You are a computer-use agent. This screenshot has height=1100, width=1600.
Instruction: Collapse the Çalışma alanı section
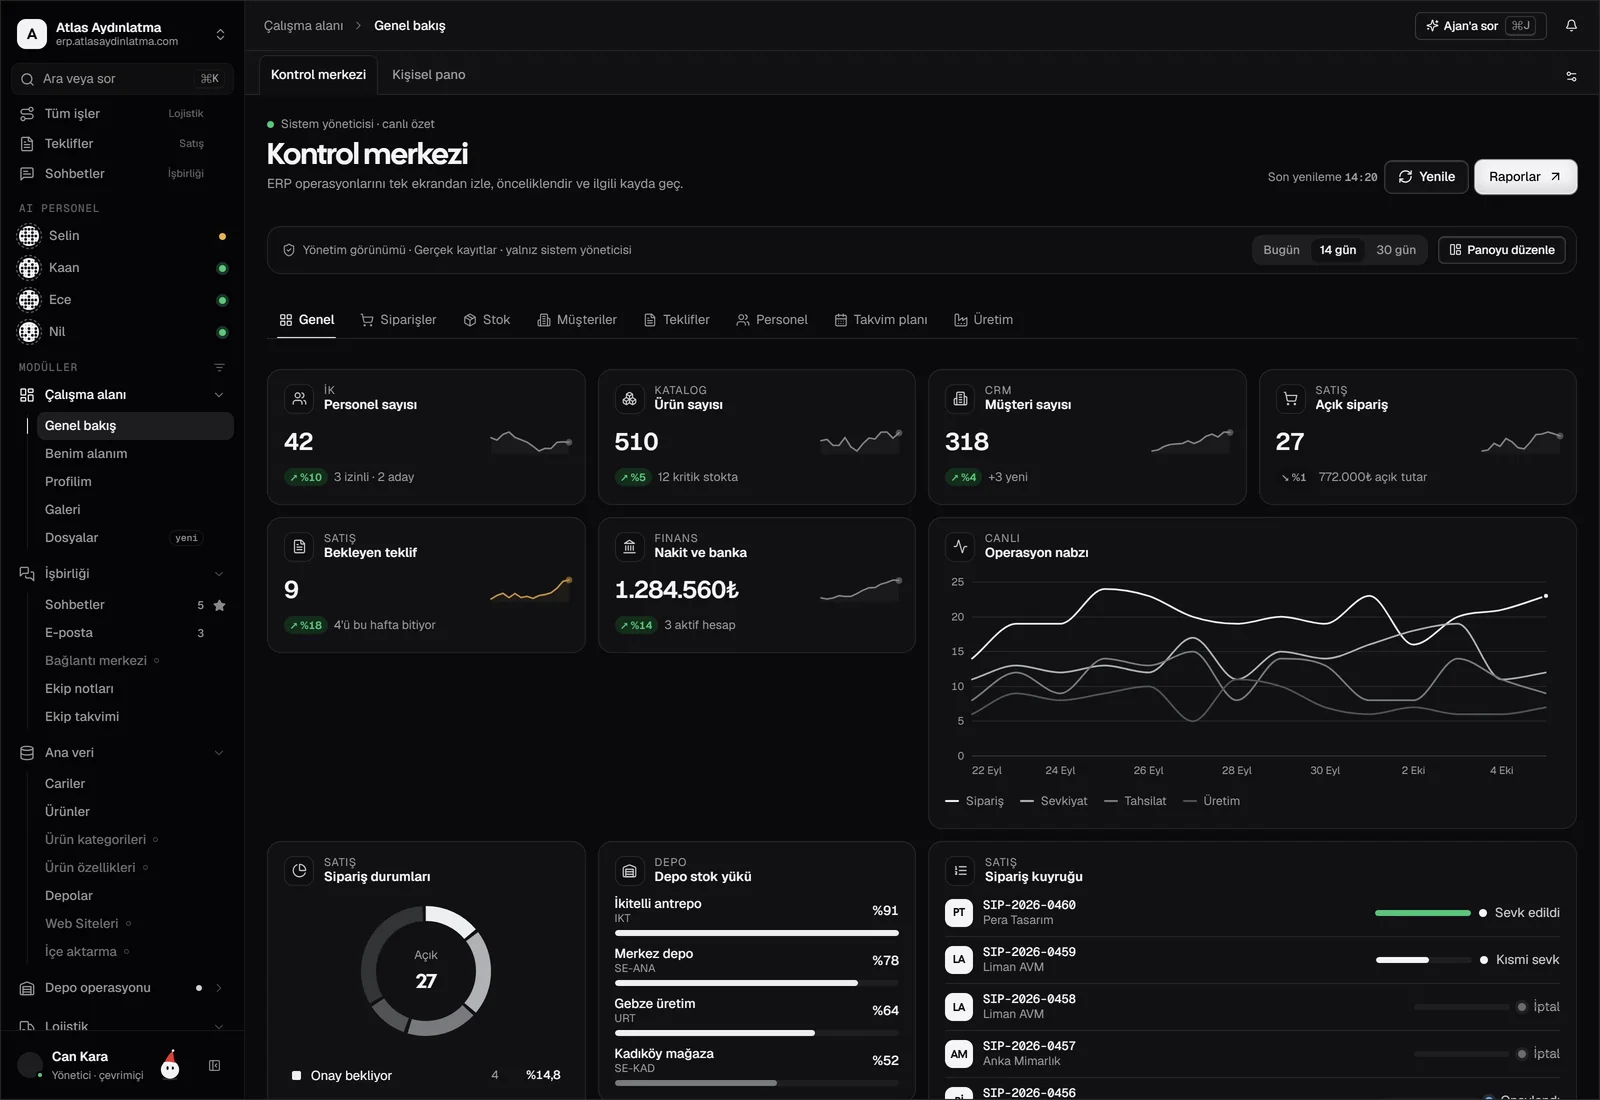point(219,395)
